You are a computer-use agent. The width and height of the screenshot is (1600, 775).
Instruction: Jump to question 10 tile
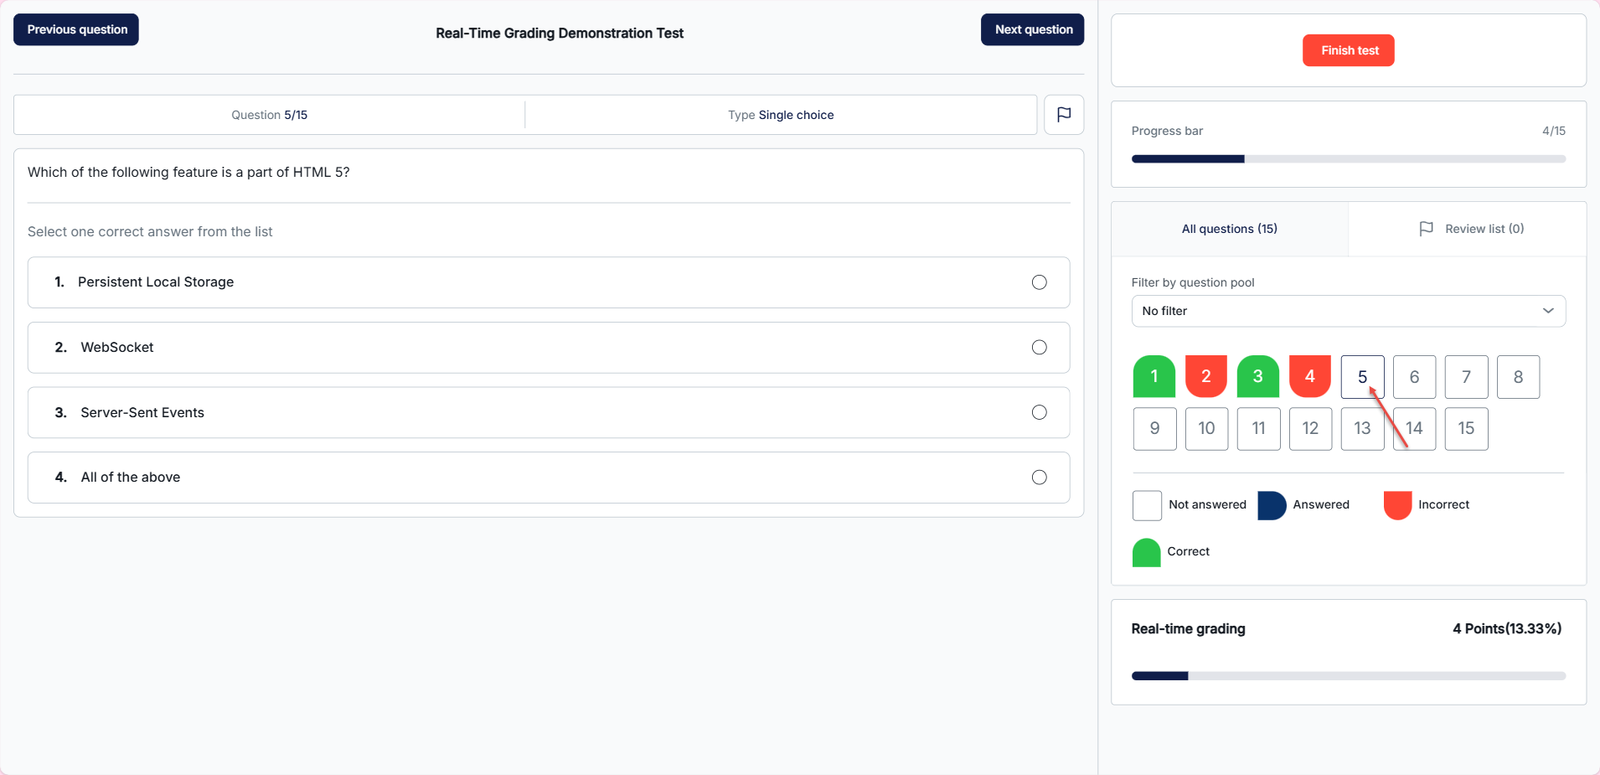(1206, 429)
